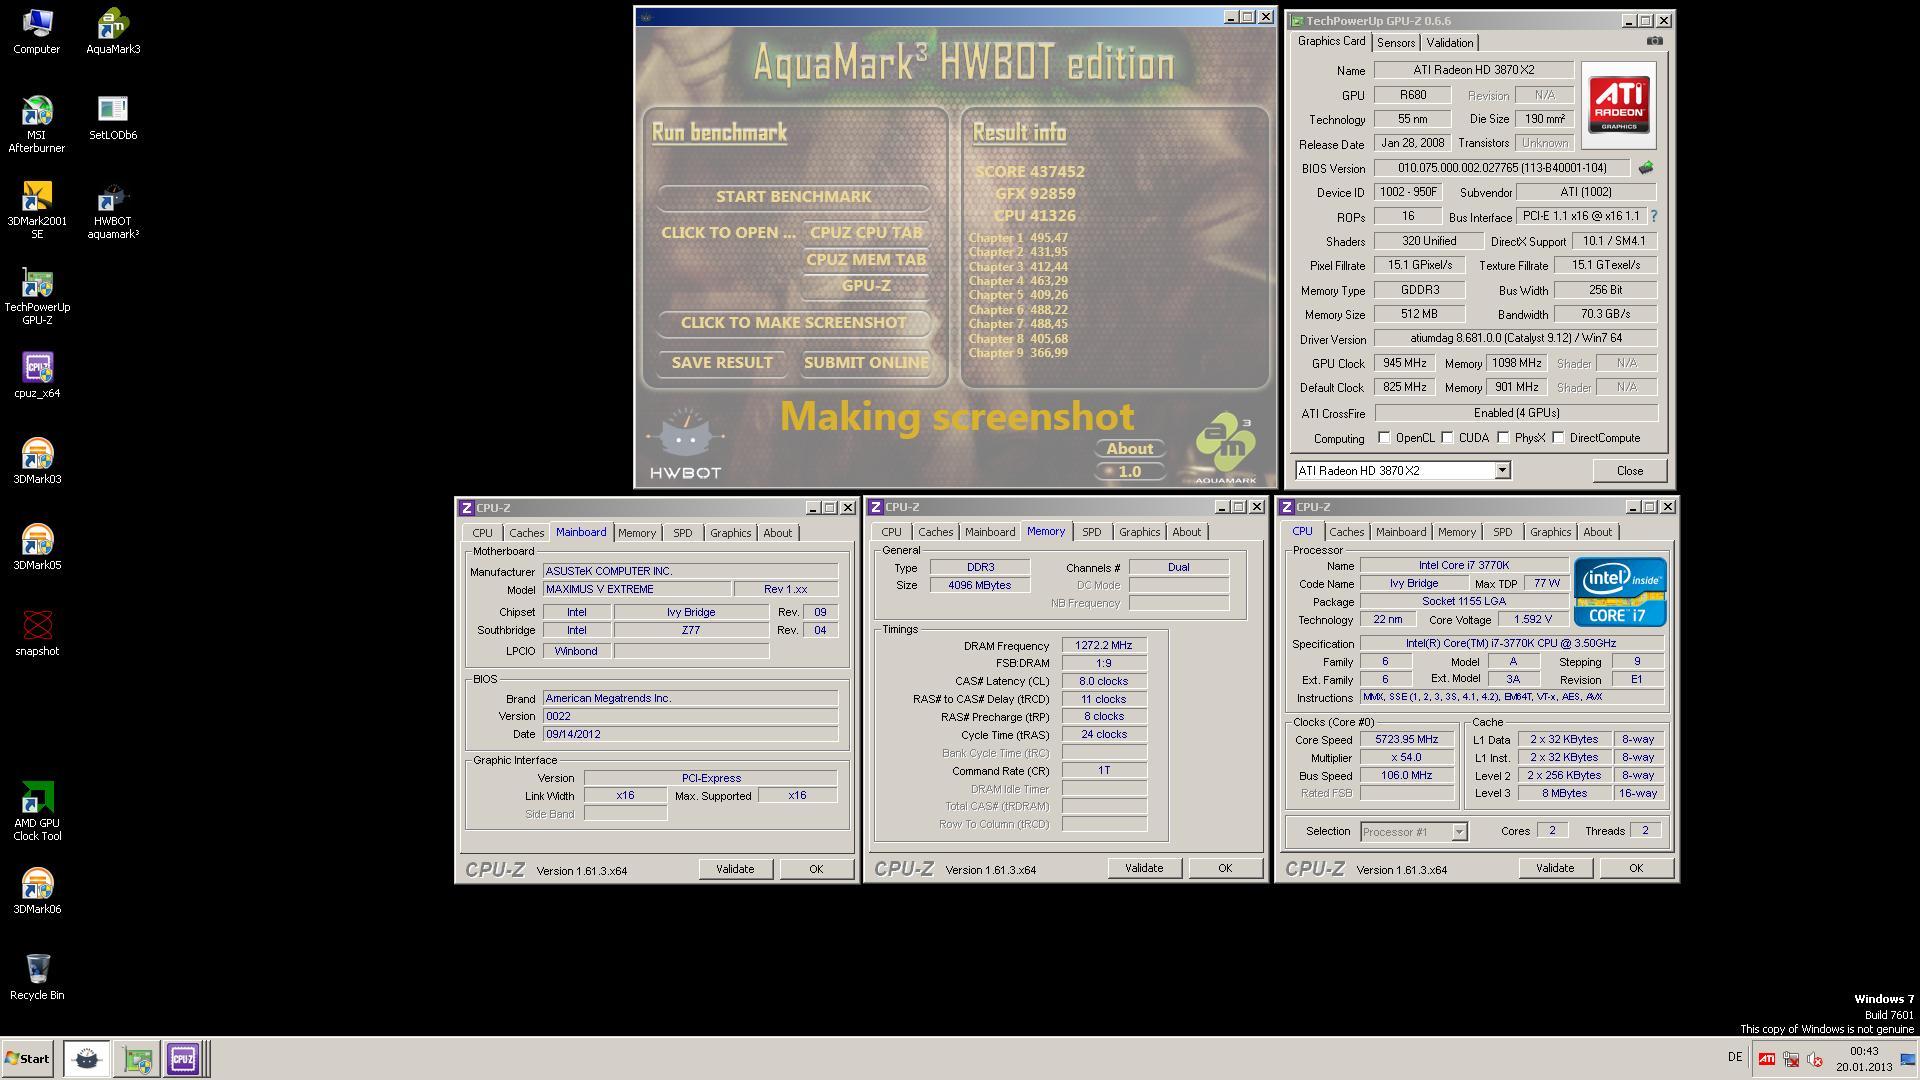This screenshot has height=1080, width=1920.
Task: Select the snapshot desktop icon
Action: click(37, 633)
